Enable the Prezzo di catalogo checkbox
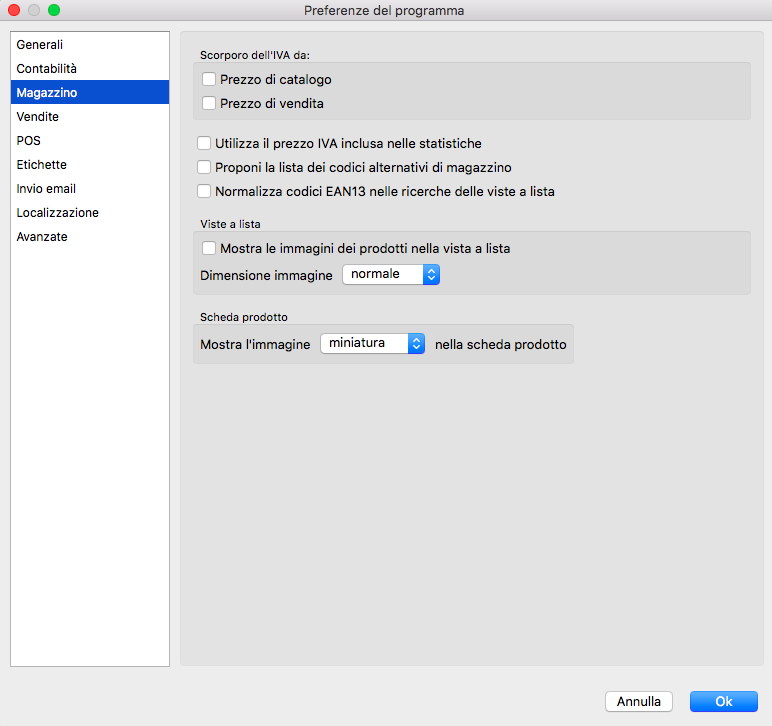Image resolution: width=772 pixels, height=726 pixels. [x=209, y=79]
